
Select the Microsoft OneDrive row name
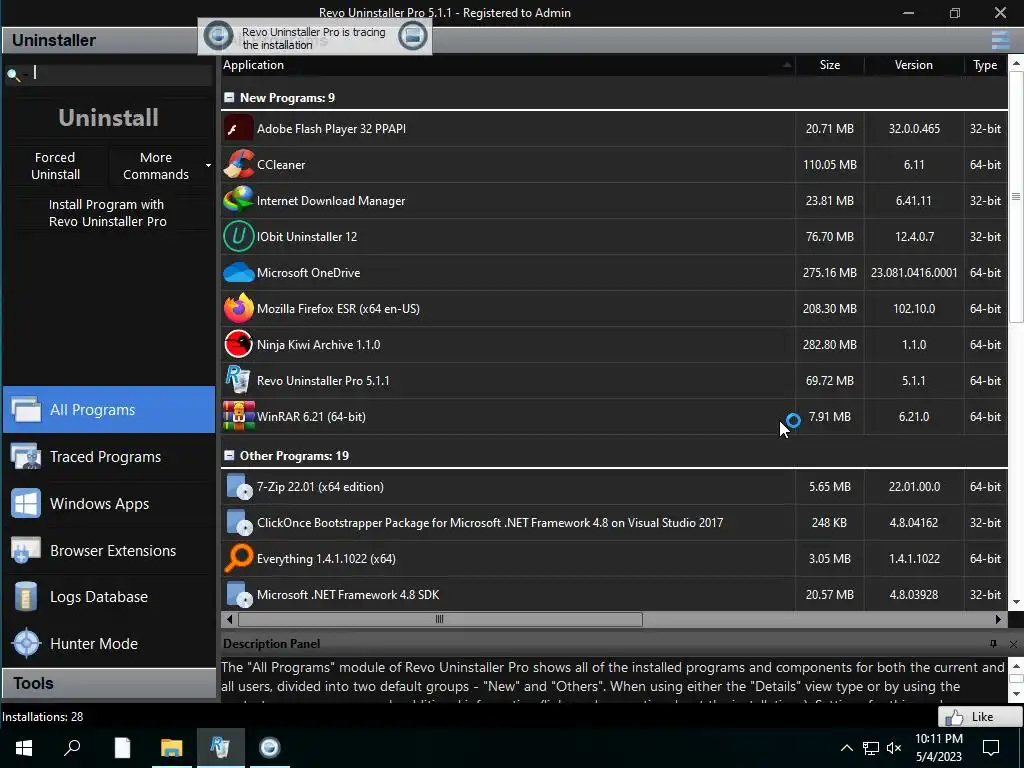pos(308,273)
